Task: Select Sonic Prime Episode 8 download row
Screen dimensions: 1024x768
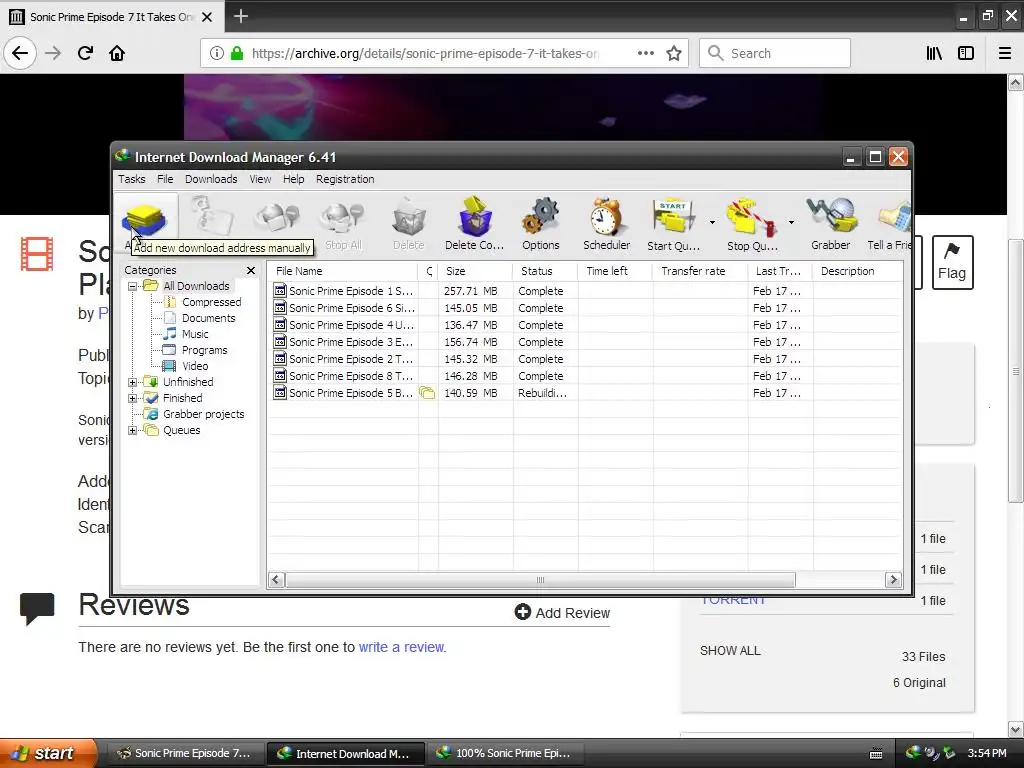Action: (x=584, y=376)
